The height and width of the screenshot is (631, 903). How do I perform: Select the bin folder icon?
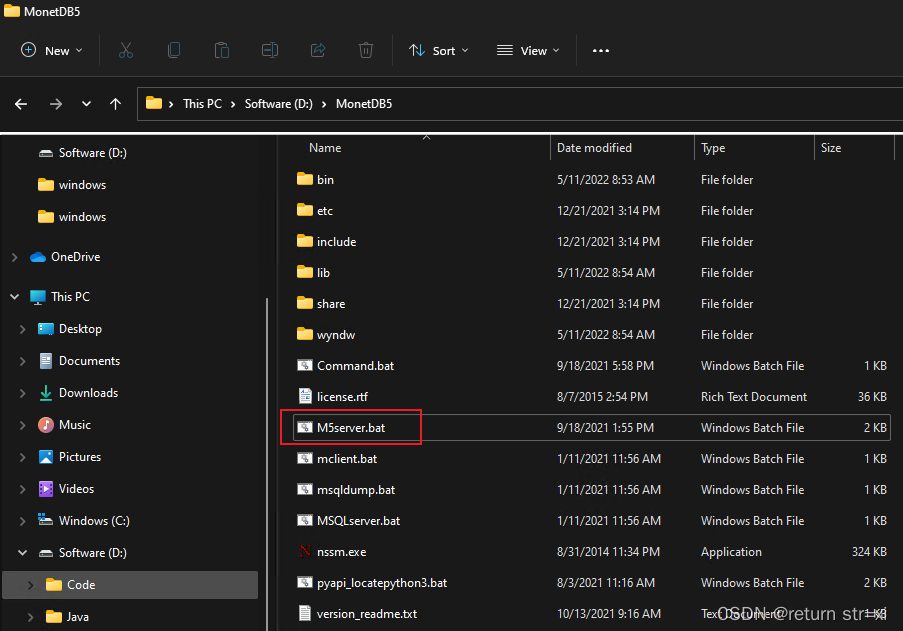coord(305,179)
